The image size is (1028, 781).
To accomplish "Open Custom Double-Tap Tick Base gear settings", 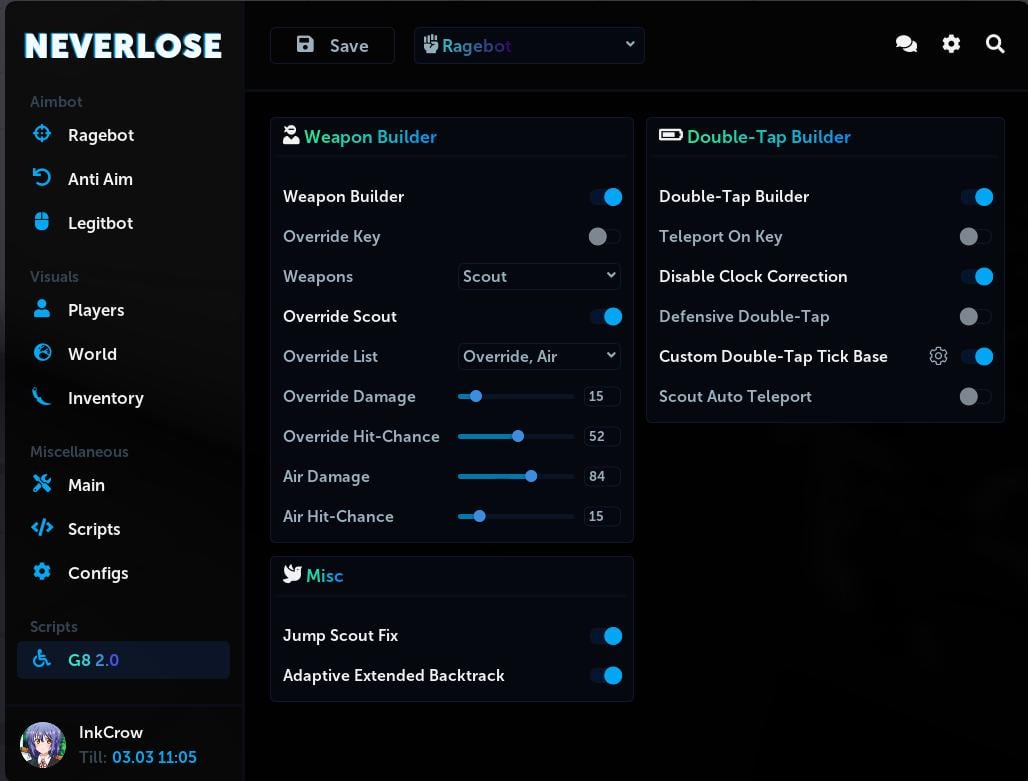I will (x=938, y=356).
